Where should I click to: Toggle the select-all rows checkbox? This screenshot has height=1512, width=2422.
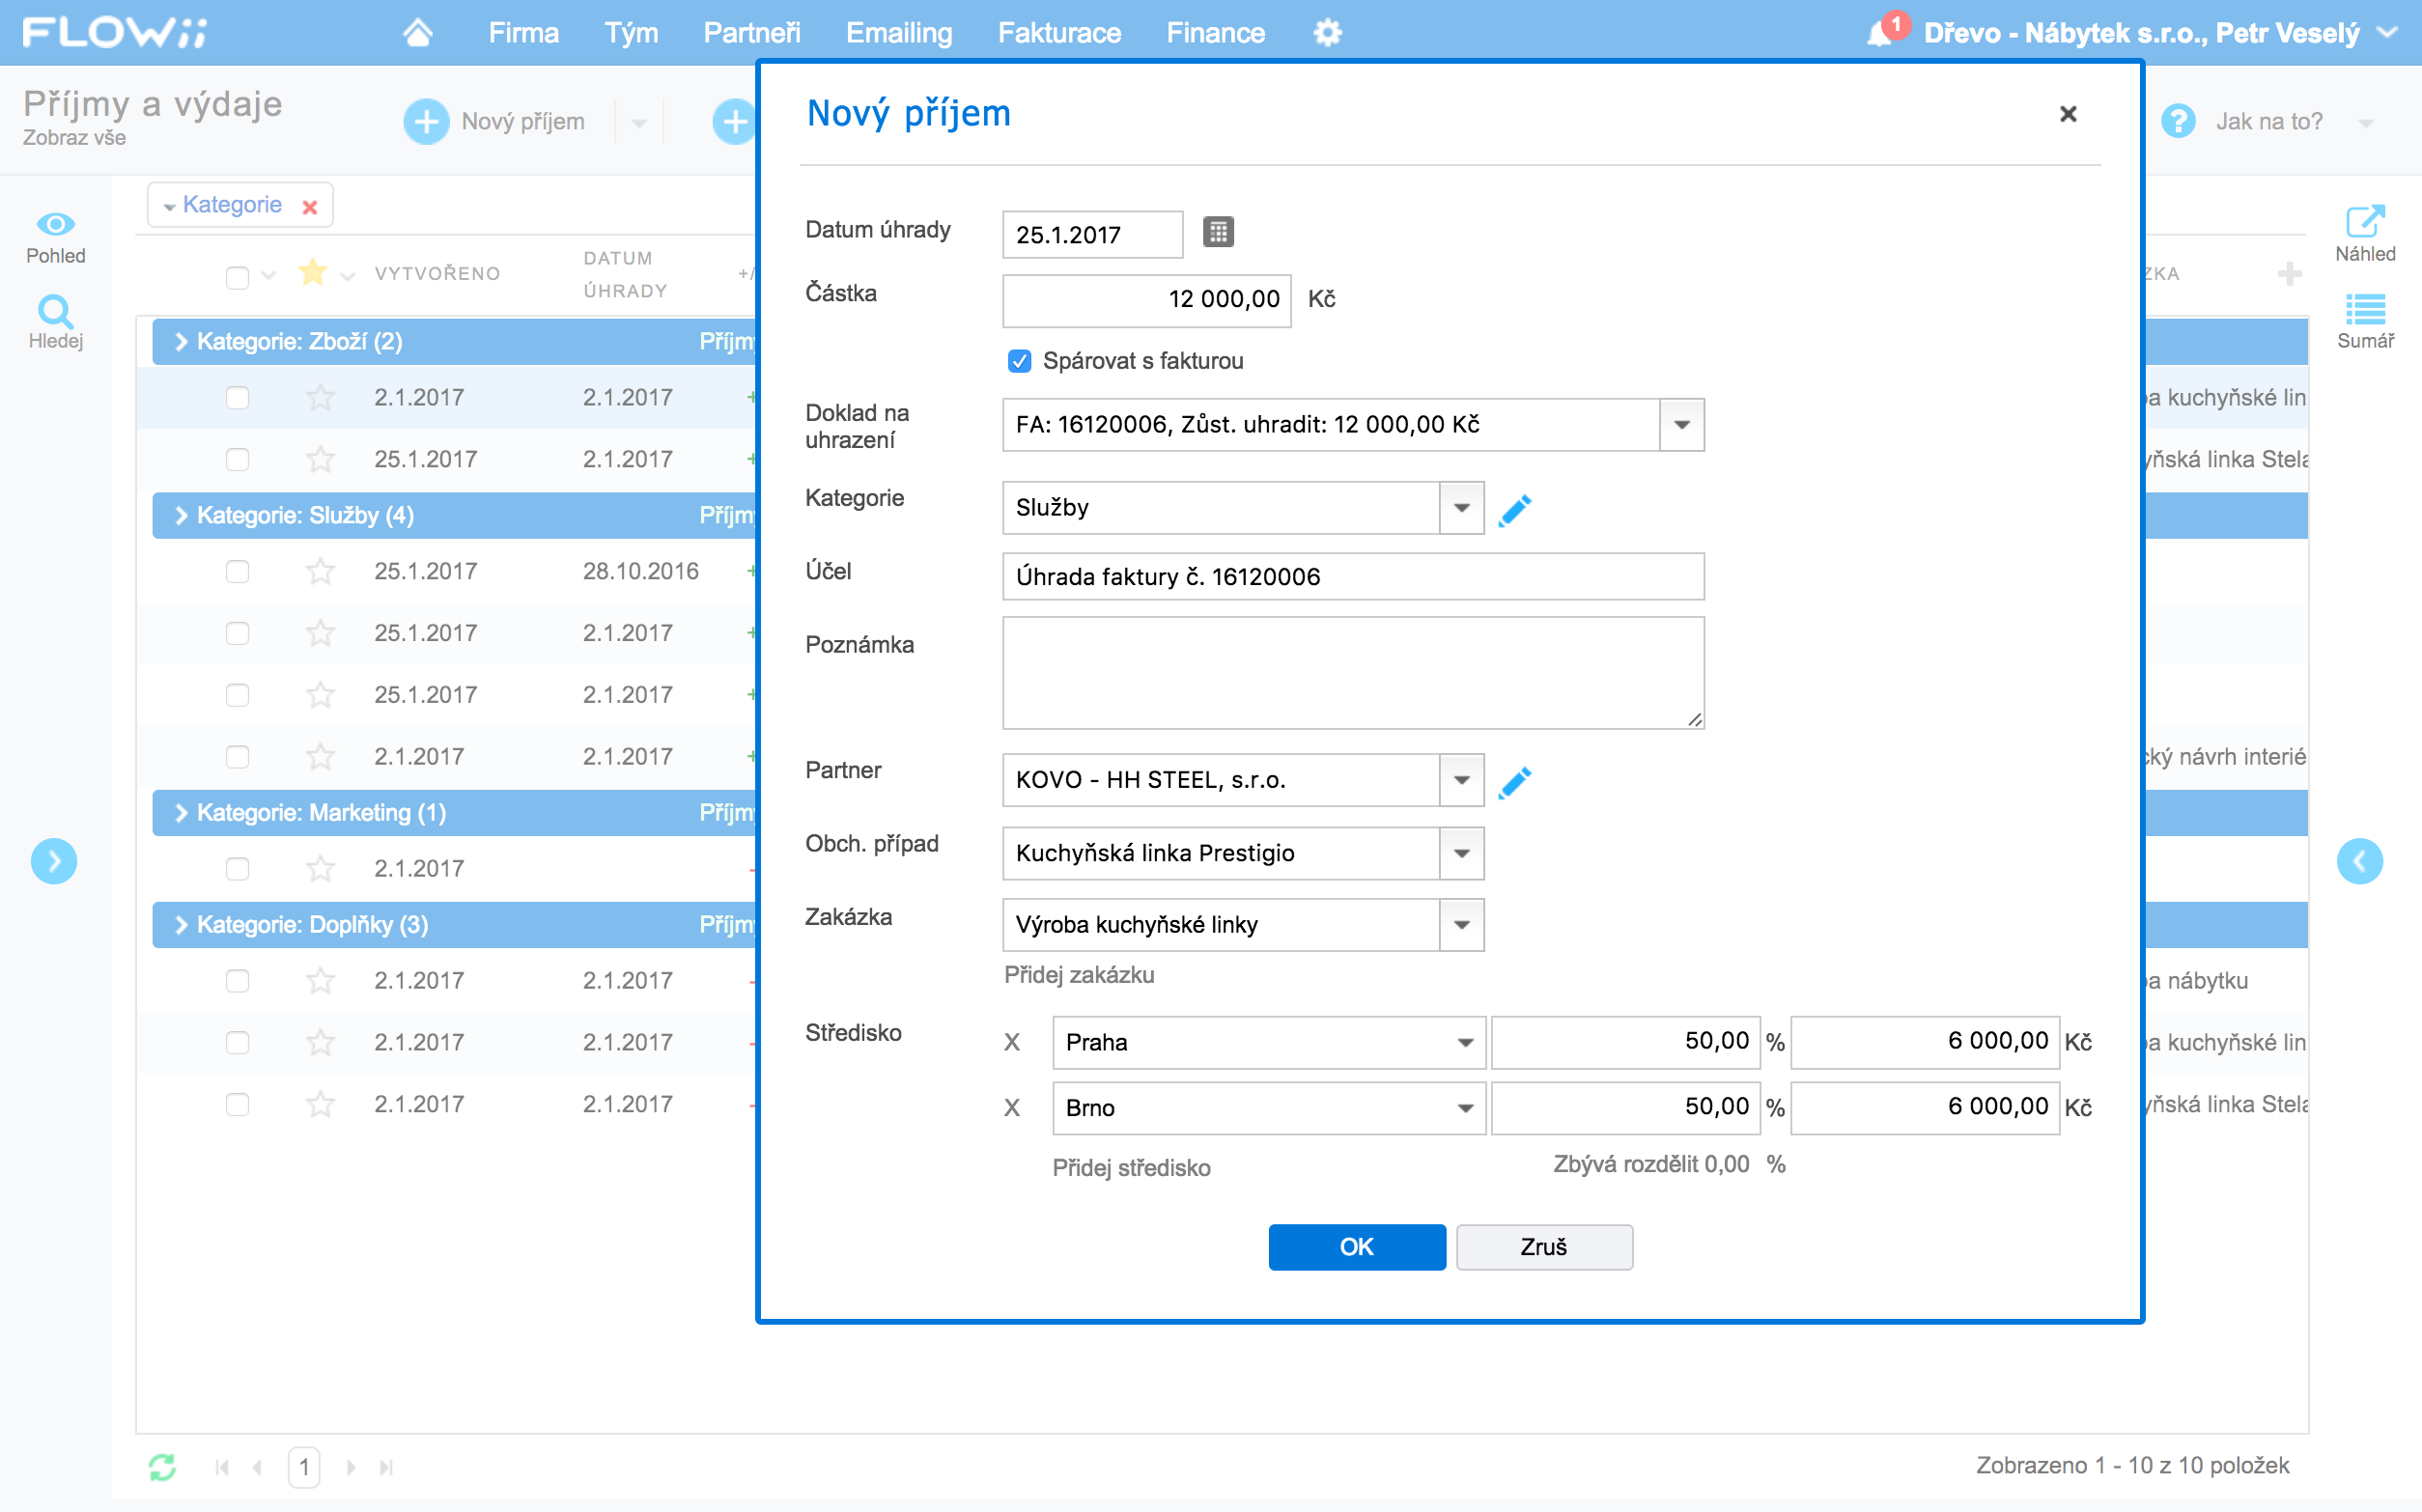point(237,277)
